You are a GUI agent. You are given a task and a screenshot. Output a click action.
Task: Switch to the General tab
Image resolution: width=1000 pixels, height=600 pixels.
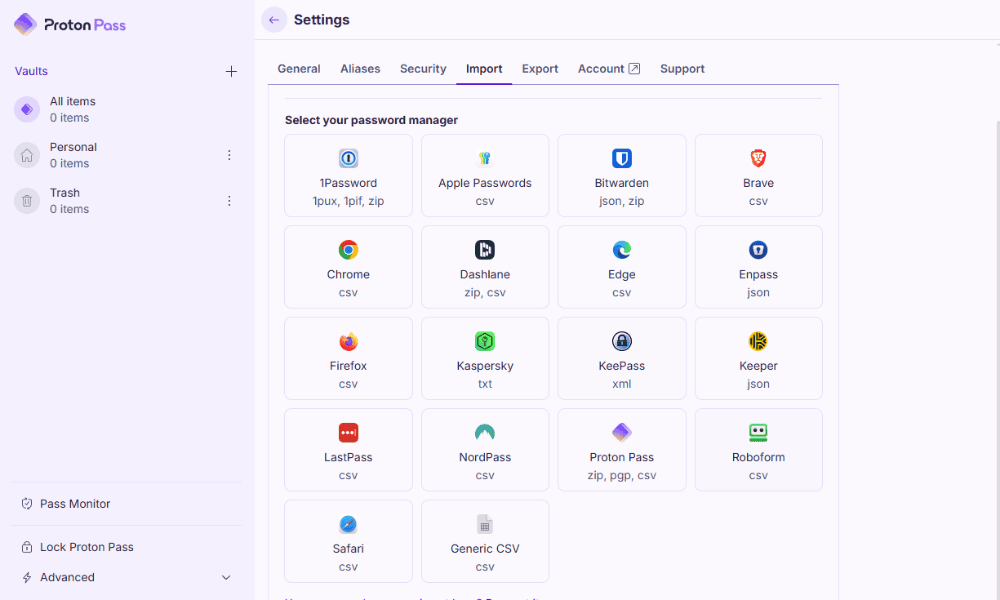point(299,69)
